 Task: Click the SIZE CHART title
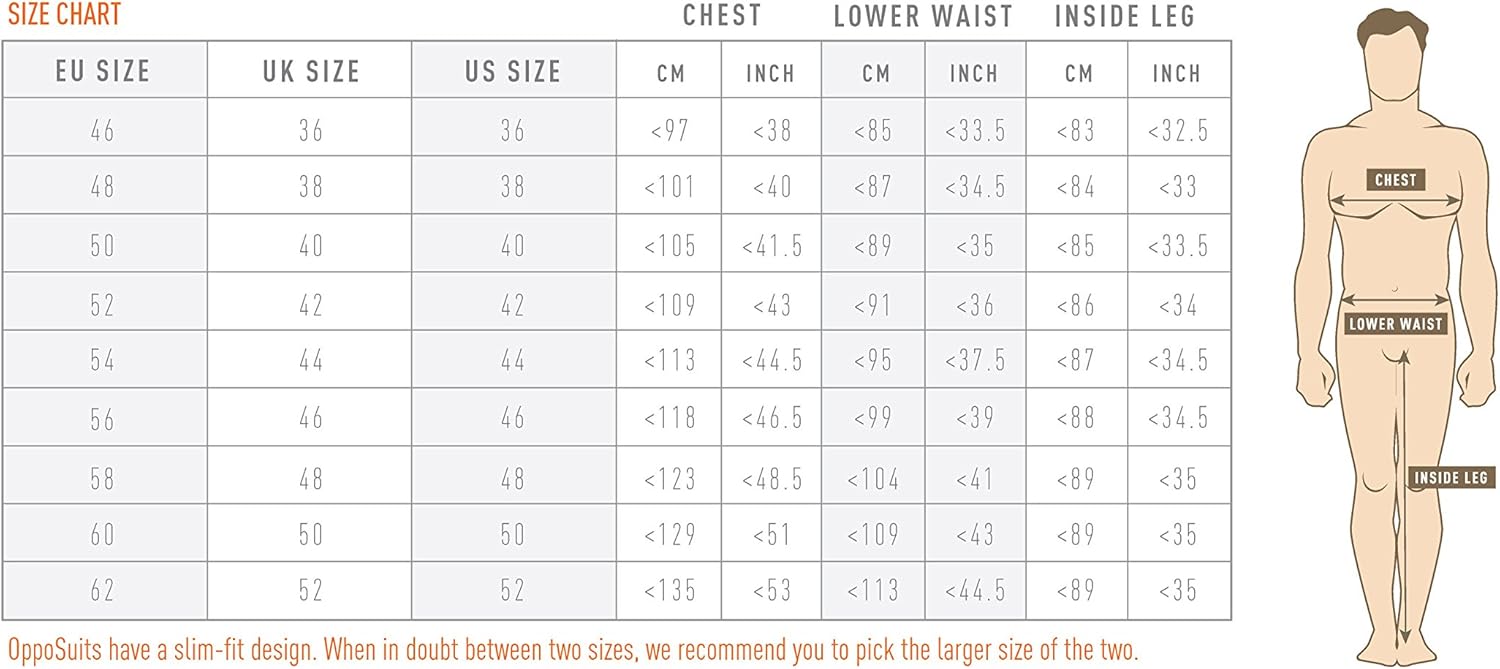pos(64,15)
